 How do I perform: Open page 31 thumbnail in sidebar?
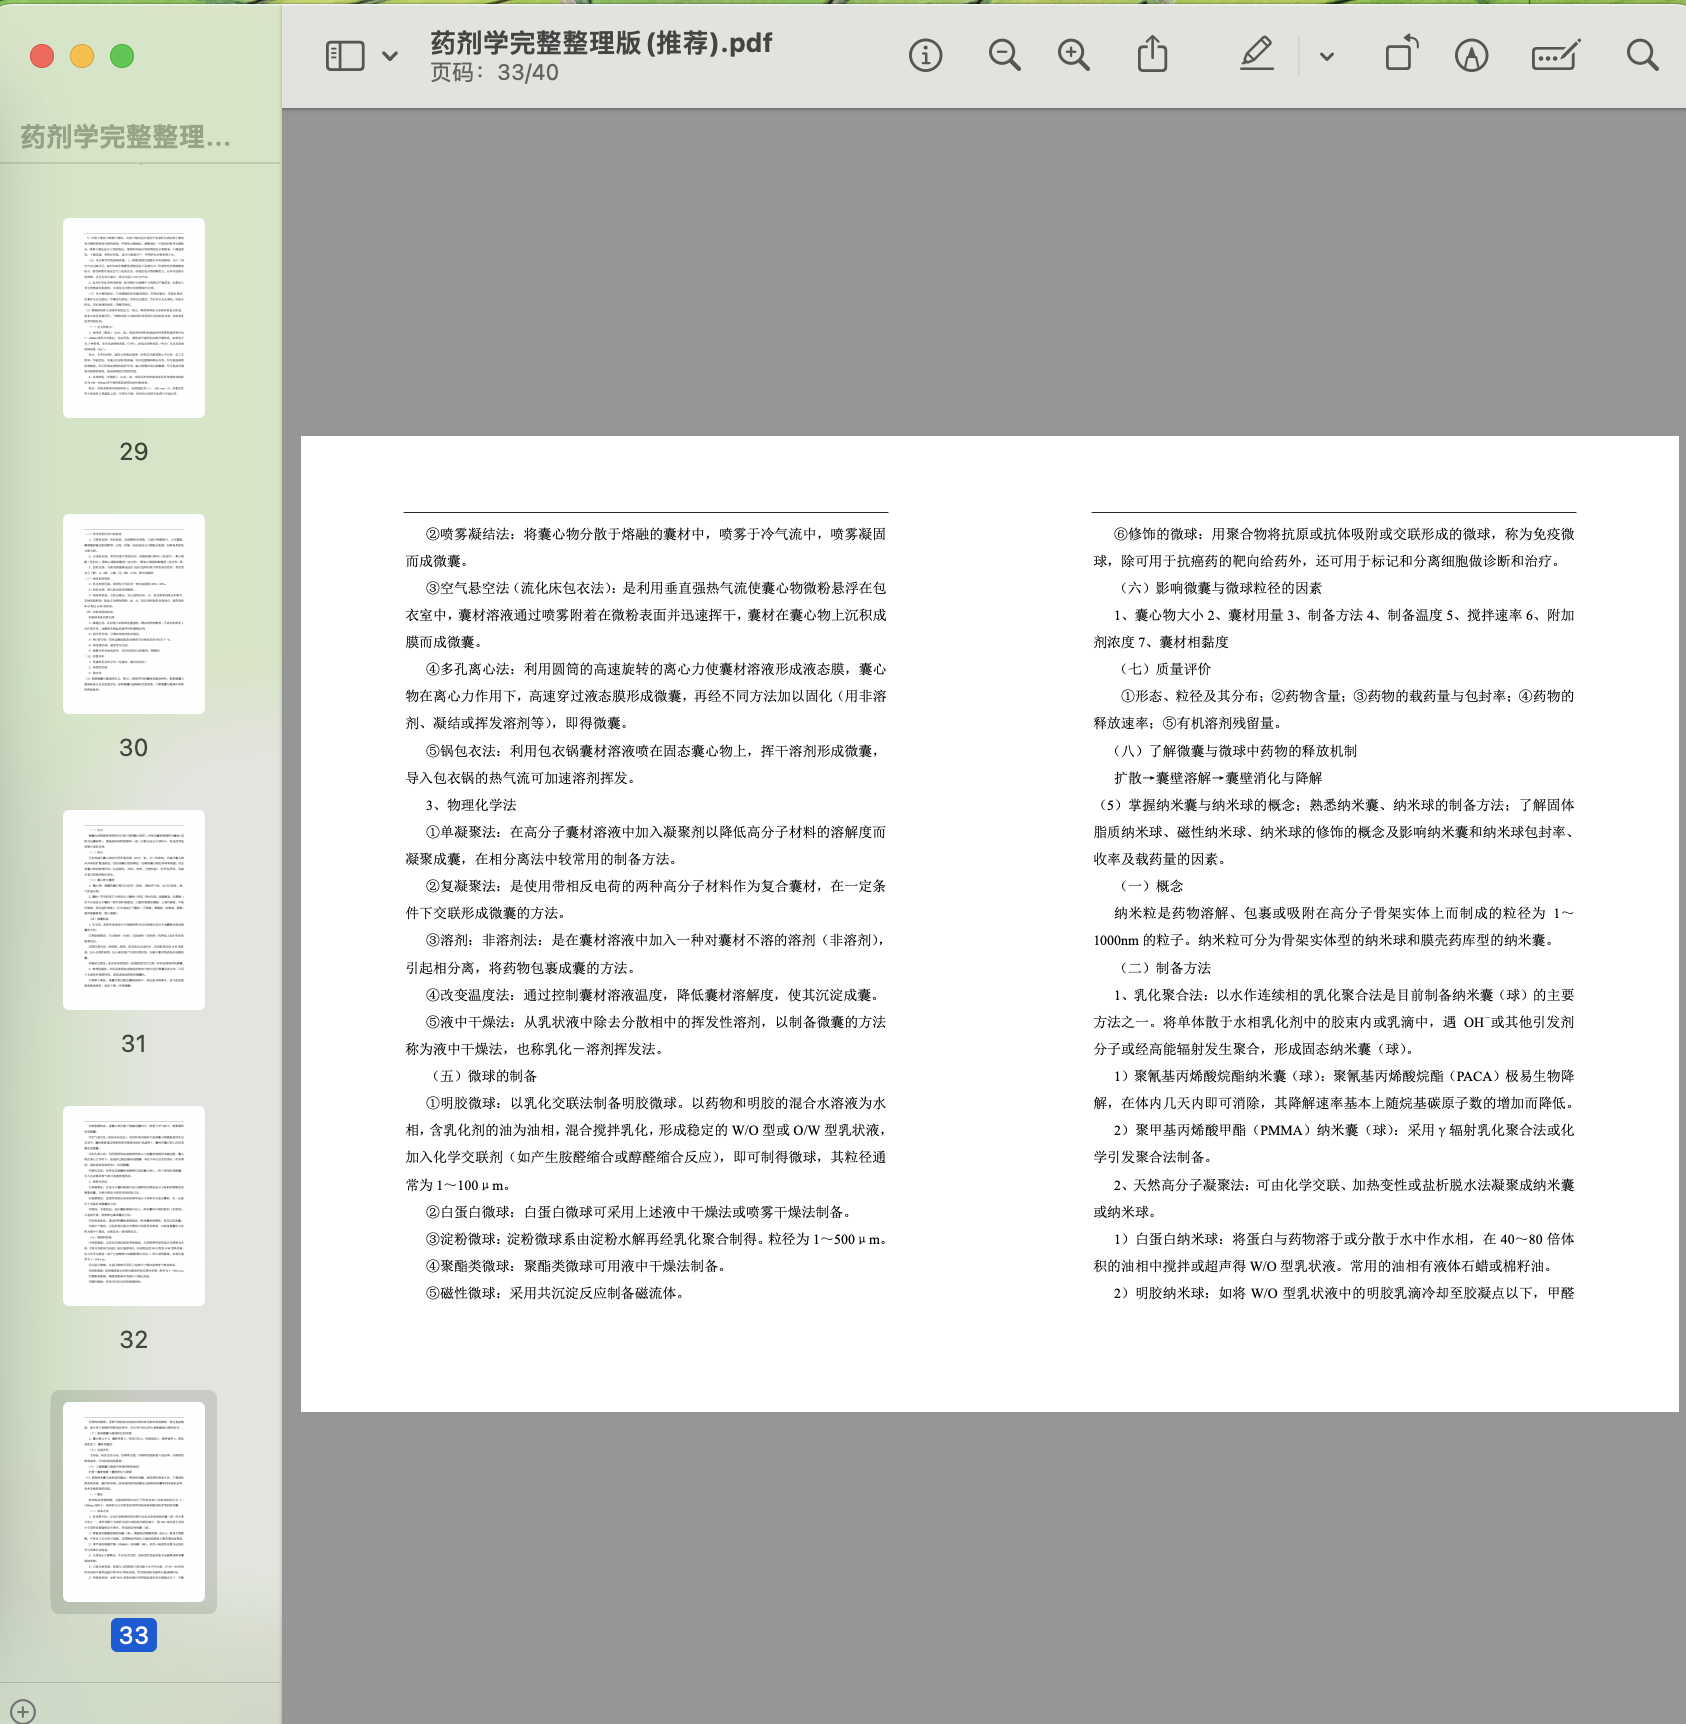click(x=134, y=910)
